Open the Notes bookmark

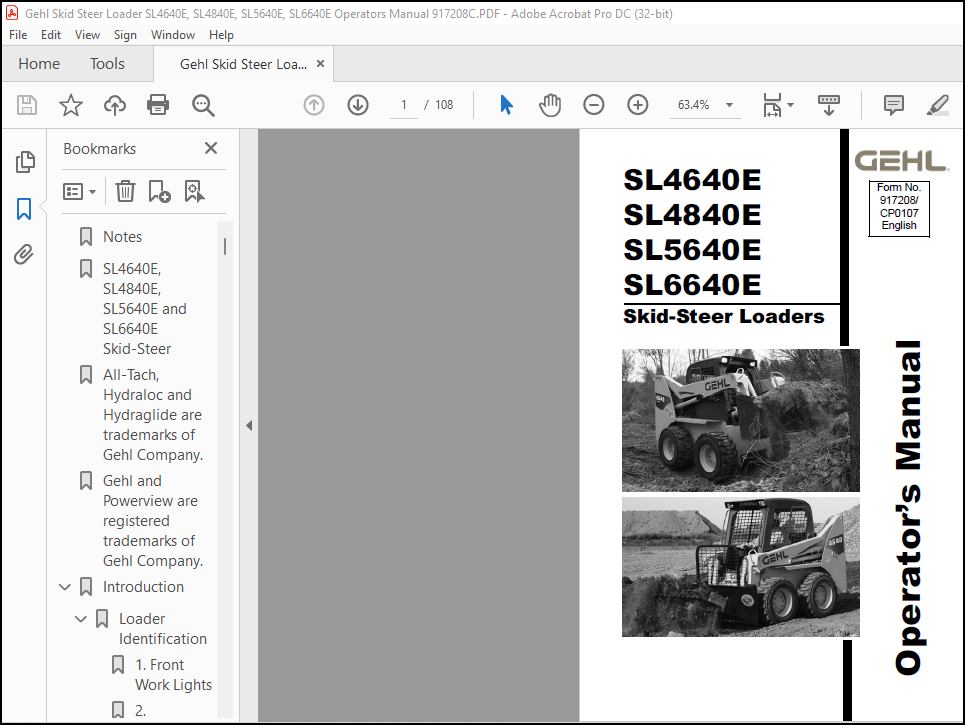pyautogui.click(x=122, y=237)
